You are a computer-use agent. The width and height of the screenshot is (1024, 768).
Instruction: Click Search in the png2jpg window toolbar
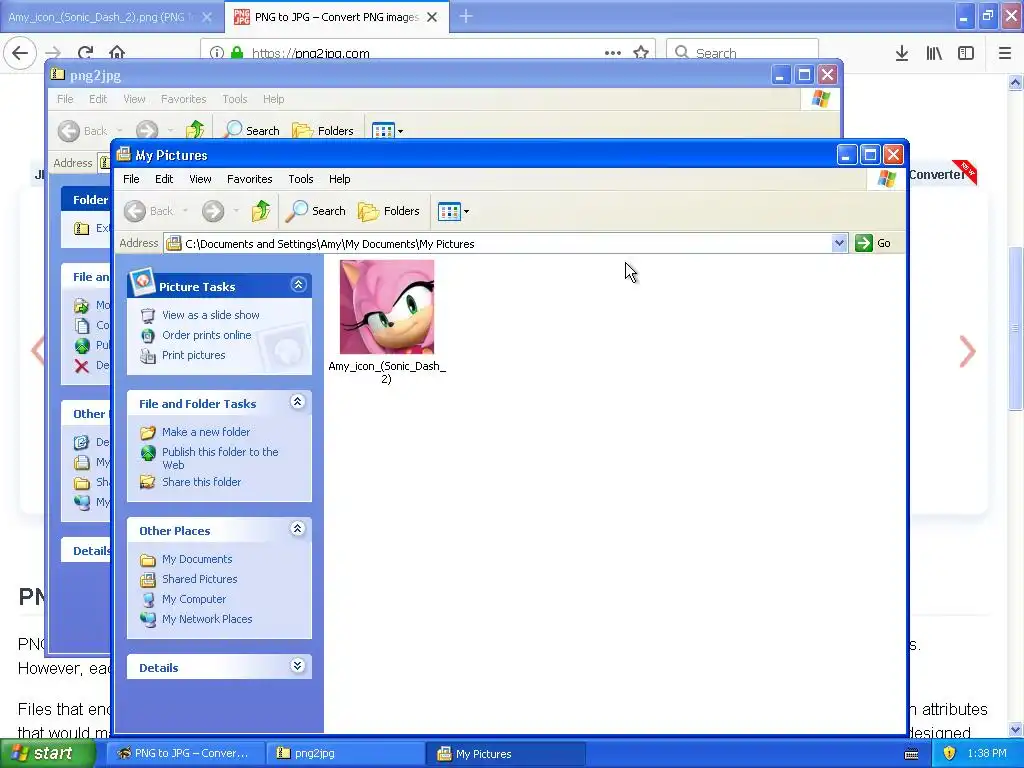pyautogui.click(x=251, y=131)
